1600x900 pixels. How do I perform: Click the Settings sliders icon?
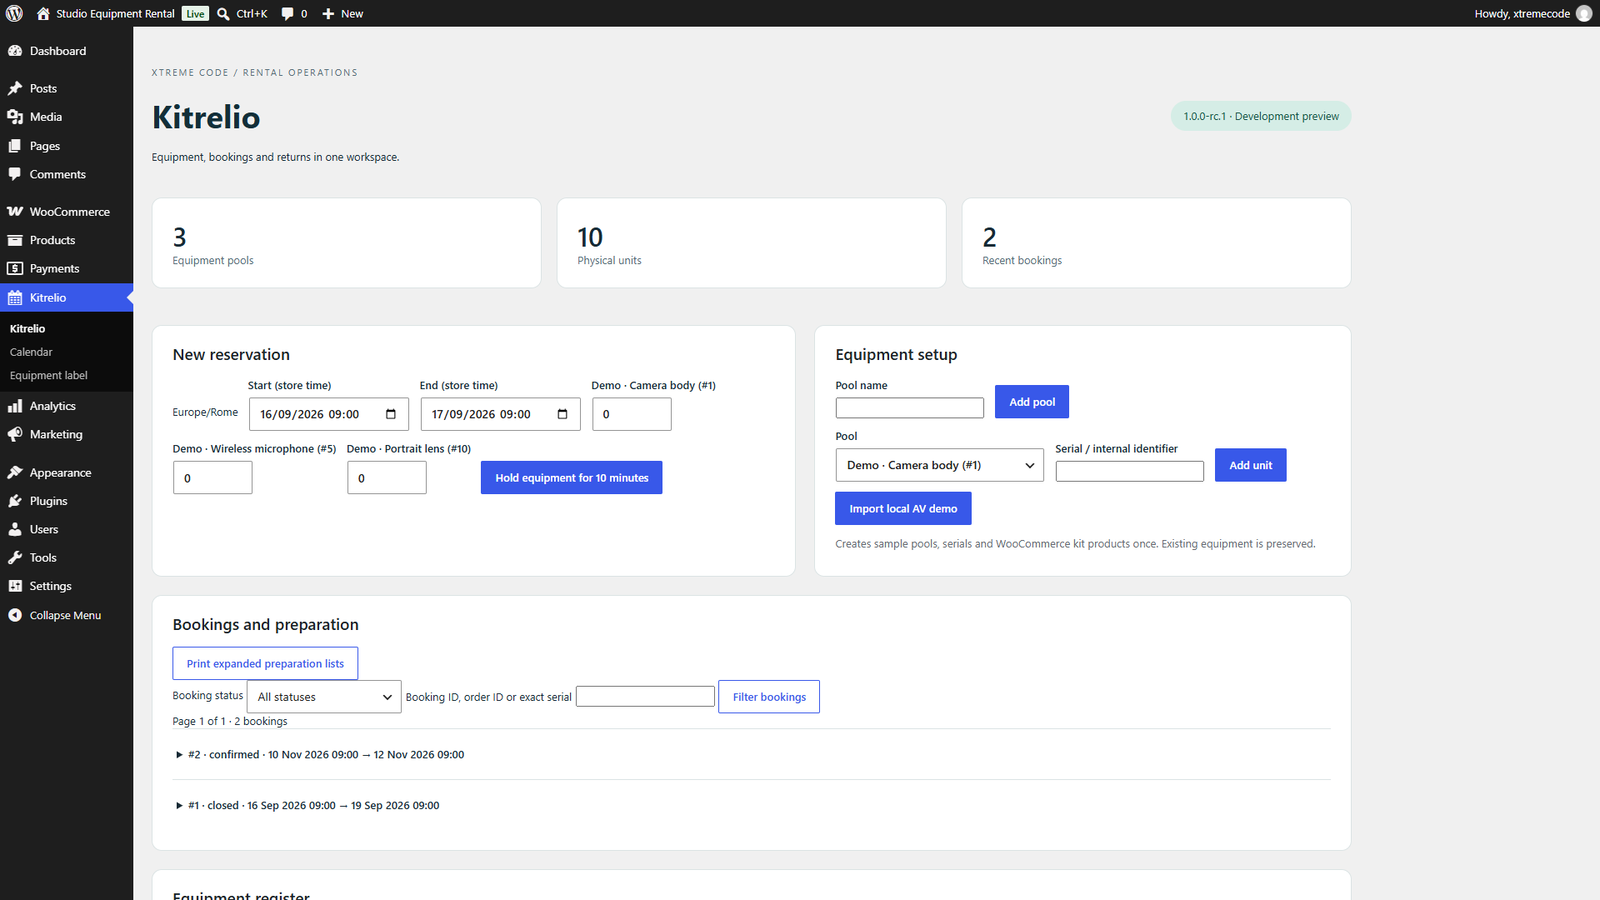click(15, 586)
